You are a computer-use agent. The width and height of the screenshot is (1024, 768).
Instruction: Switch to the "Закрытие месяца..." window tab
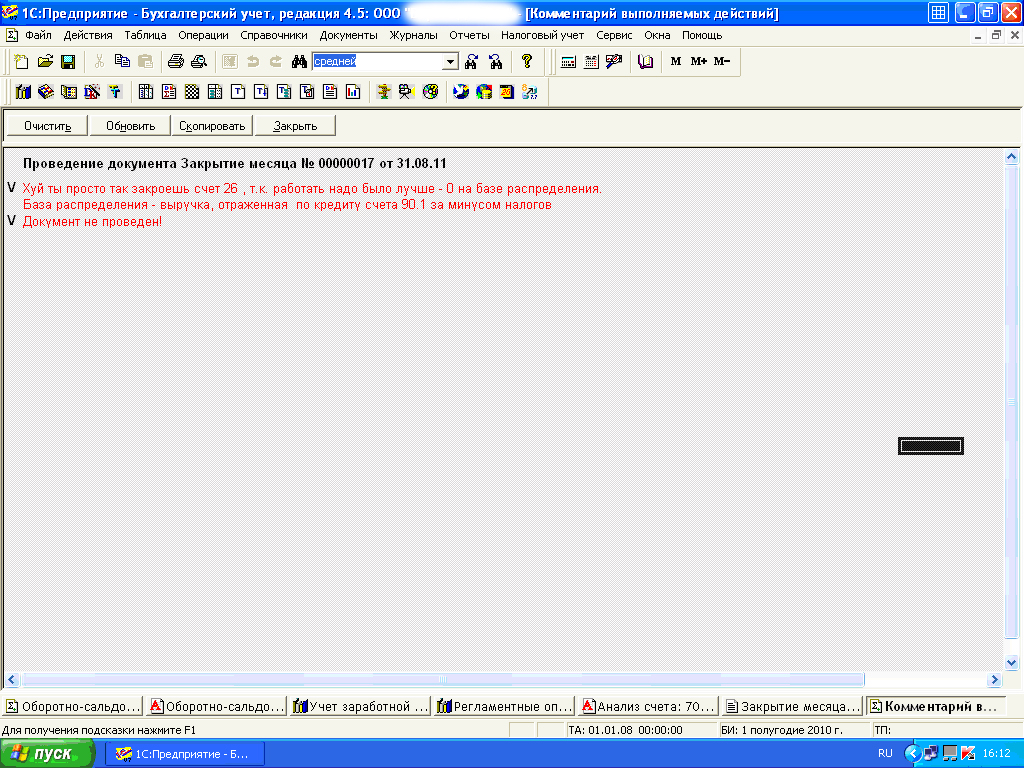click(x=793, y=706)
